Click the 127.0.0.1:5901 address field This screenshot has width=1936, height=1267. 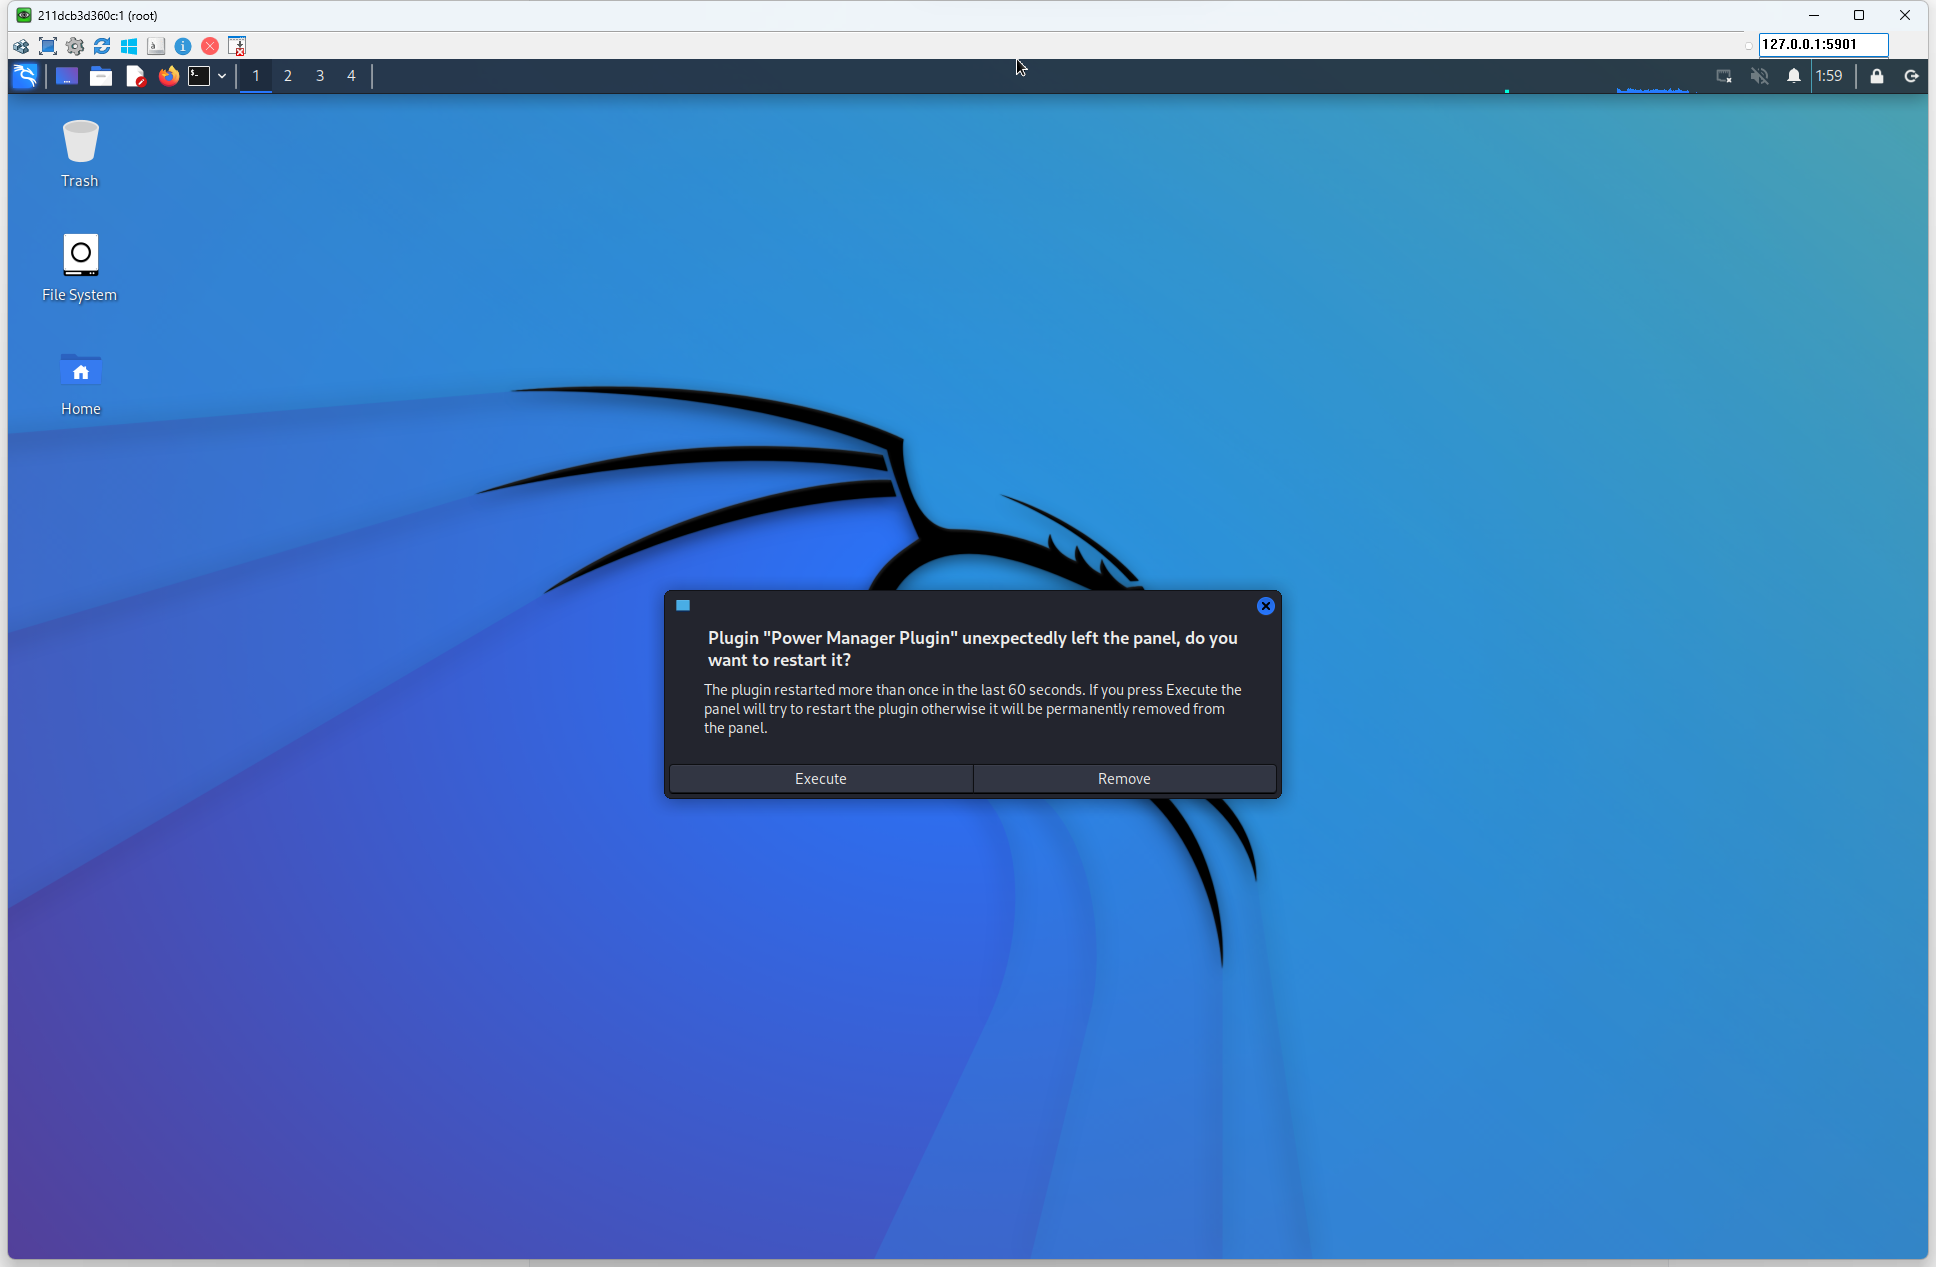pos(1822,44)
